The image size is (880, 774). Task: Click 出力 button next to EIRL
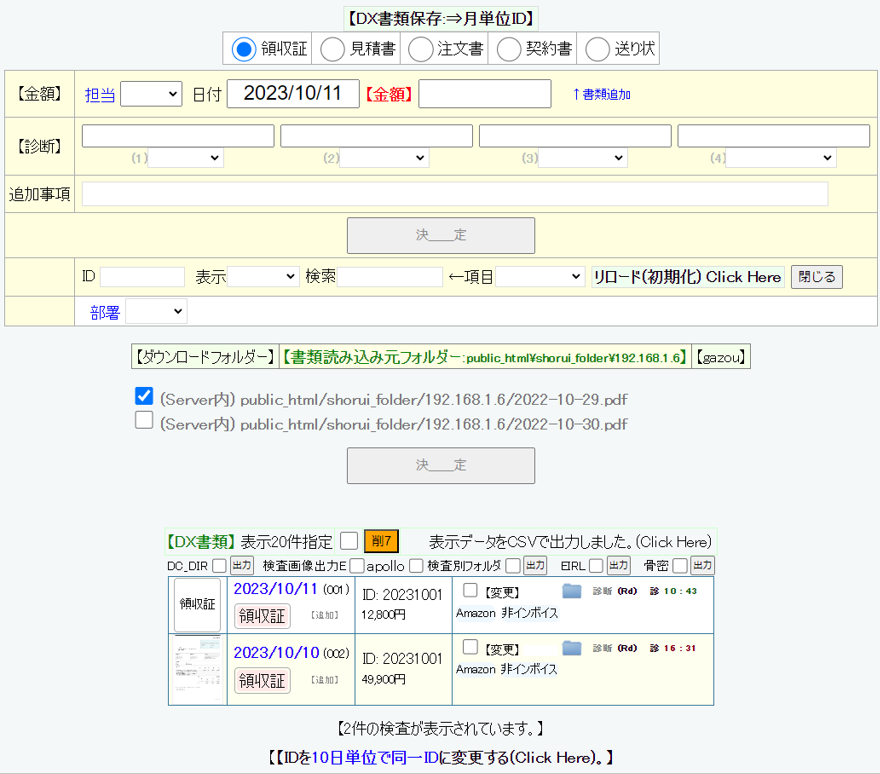click(x=618, y=565)
